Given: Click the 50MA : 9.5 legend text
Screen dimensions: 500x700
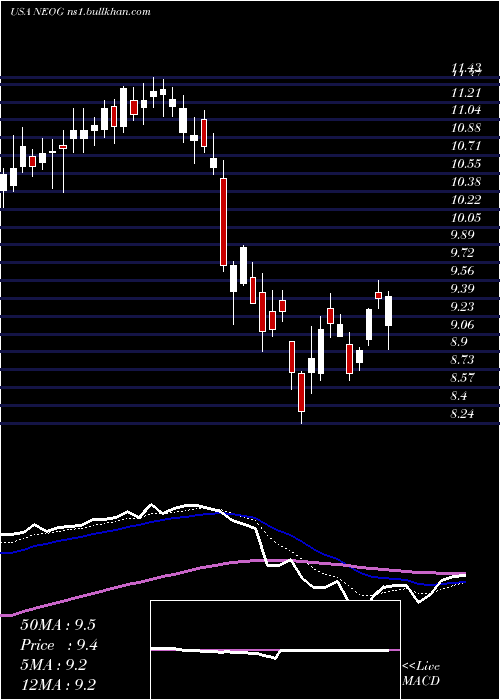Looking at the screenshot, I should pos(58,625).
